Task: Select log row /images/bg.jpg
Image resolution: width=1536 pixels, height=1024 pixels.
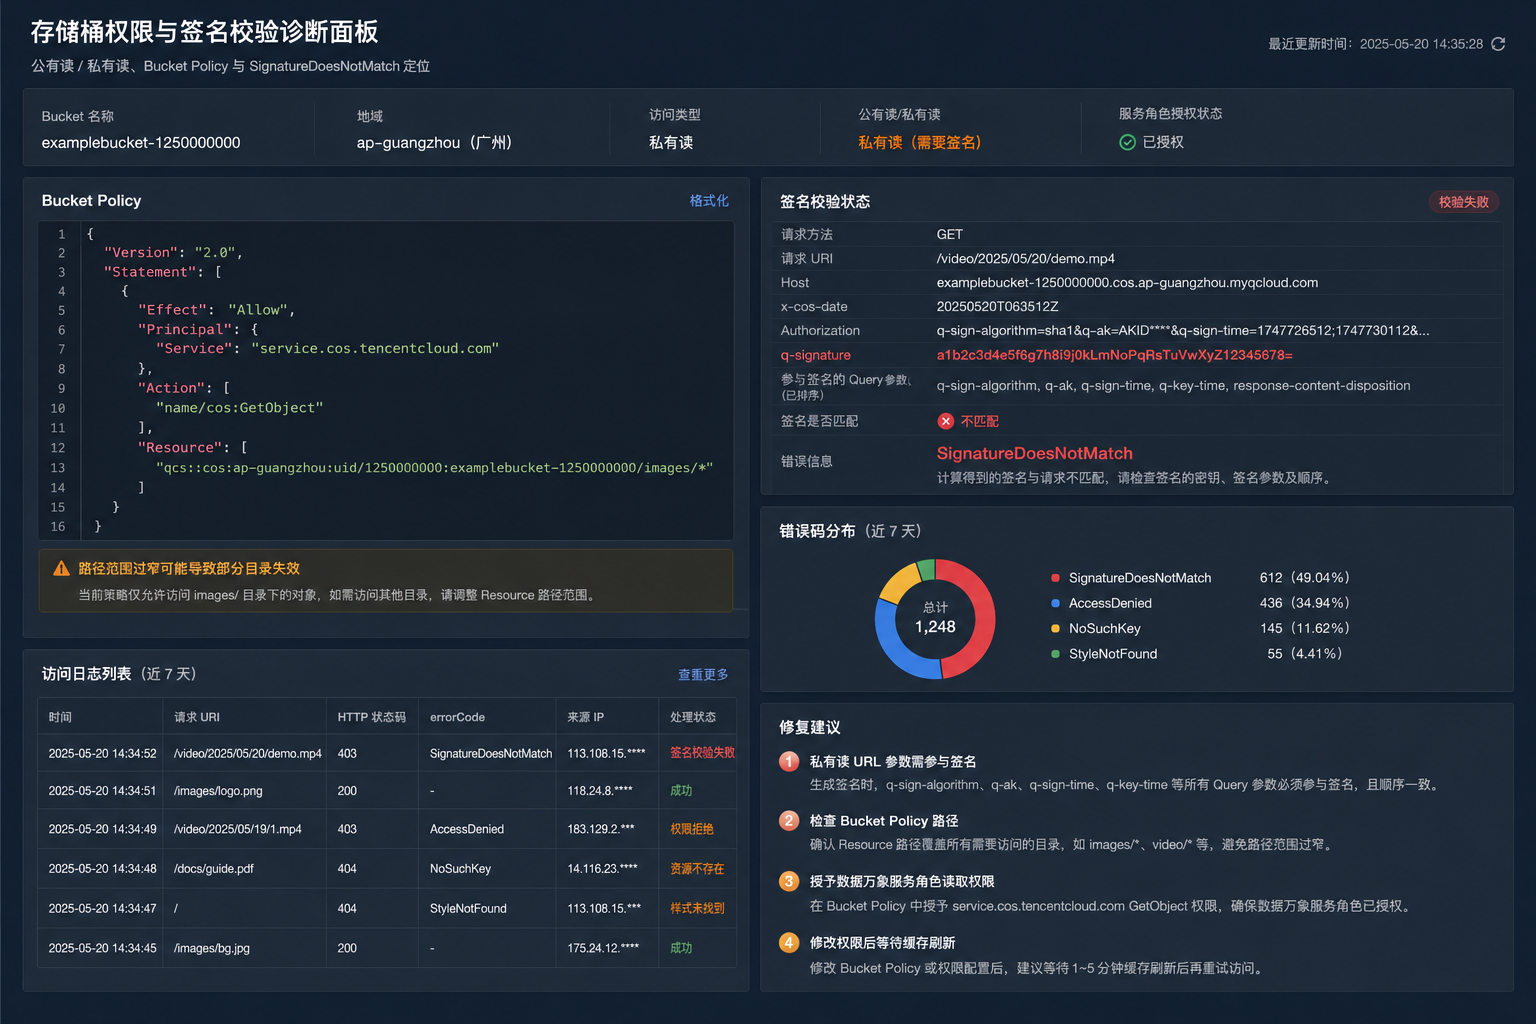Action: tap(387, 948)
